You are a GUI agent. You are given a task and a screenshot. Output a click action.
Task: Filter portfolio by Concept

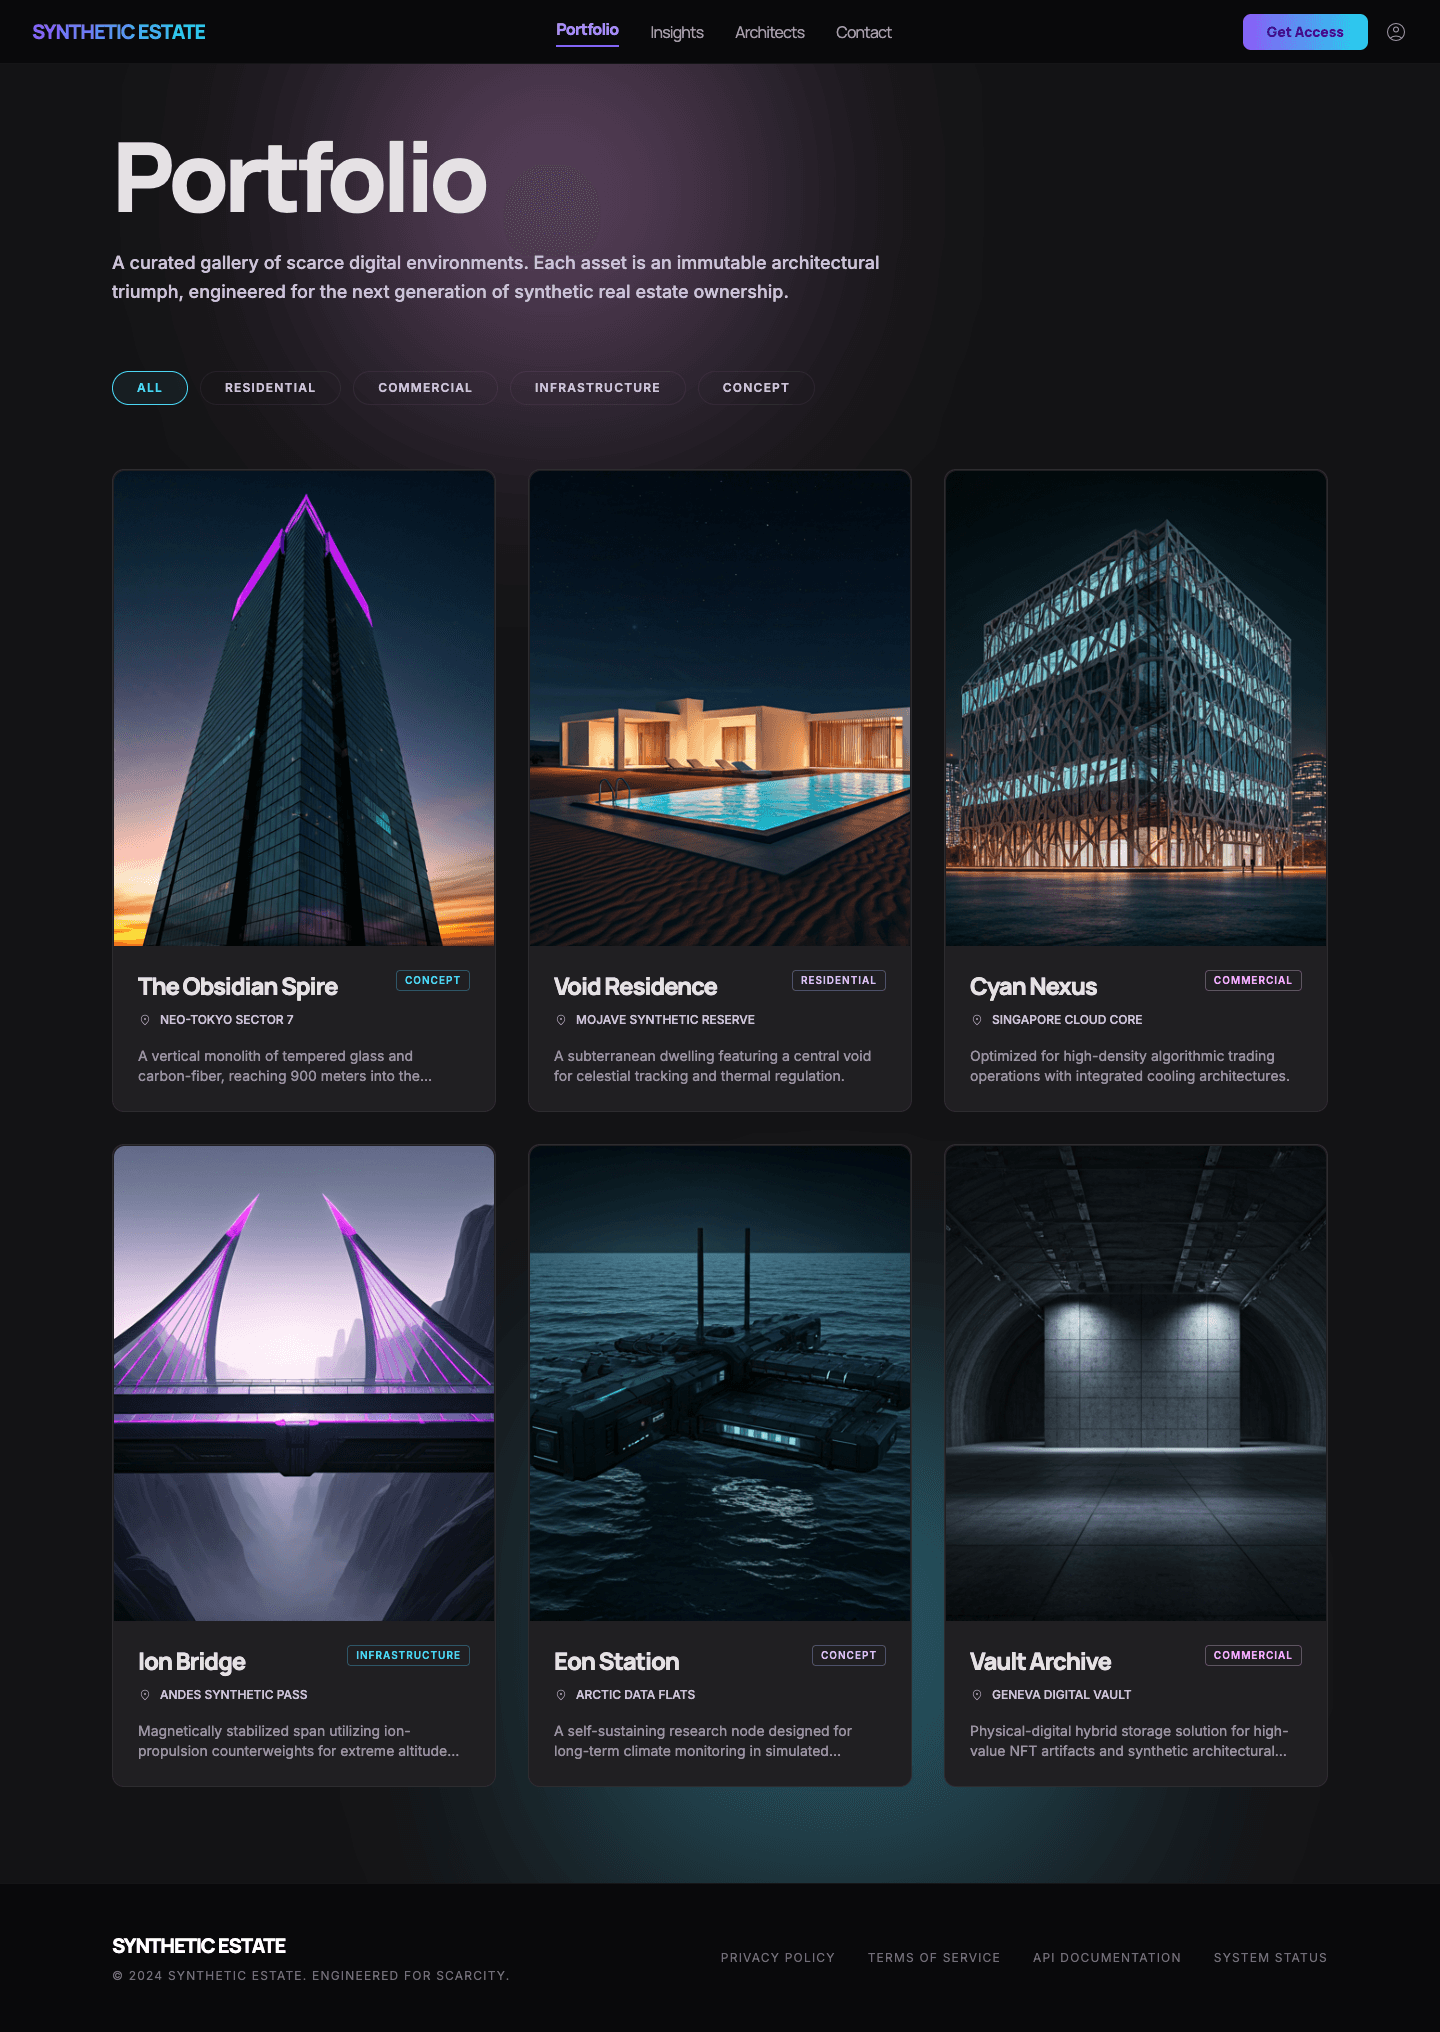[x=755, y=388]
